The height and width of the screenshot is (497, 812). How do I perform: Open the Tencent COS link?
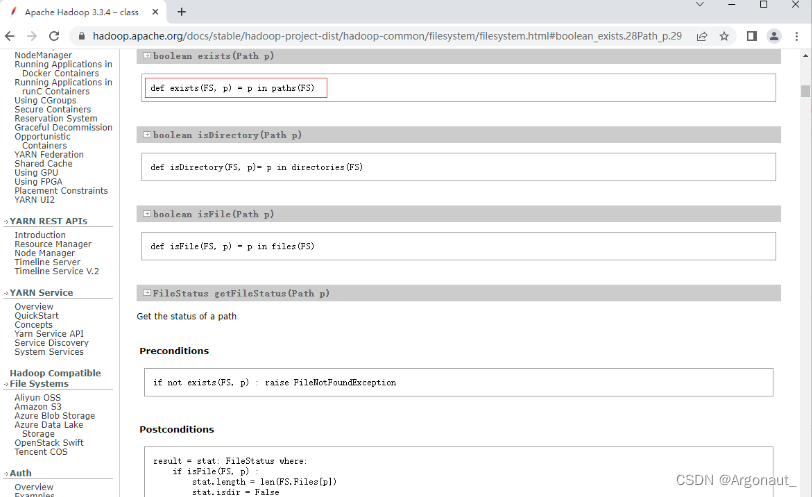tap(41, 452)
